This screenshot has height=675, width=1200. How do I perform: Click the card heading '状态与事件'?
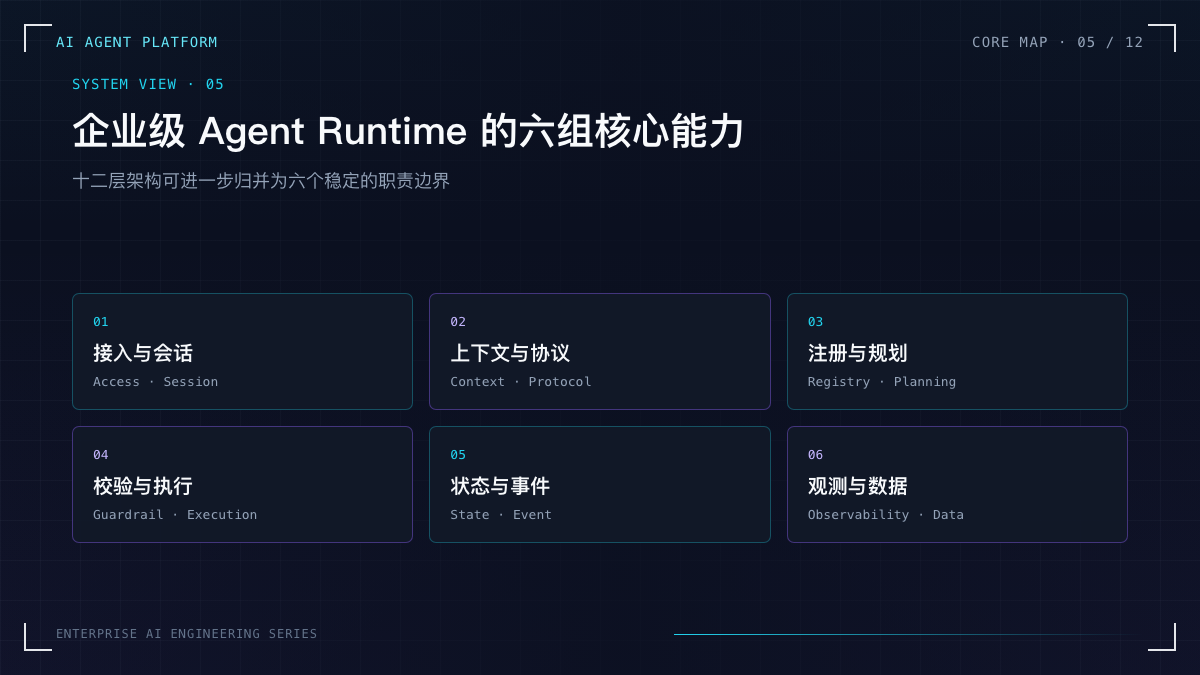point(500,486)
